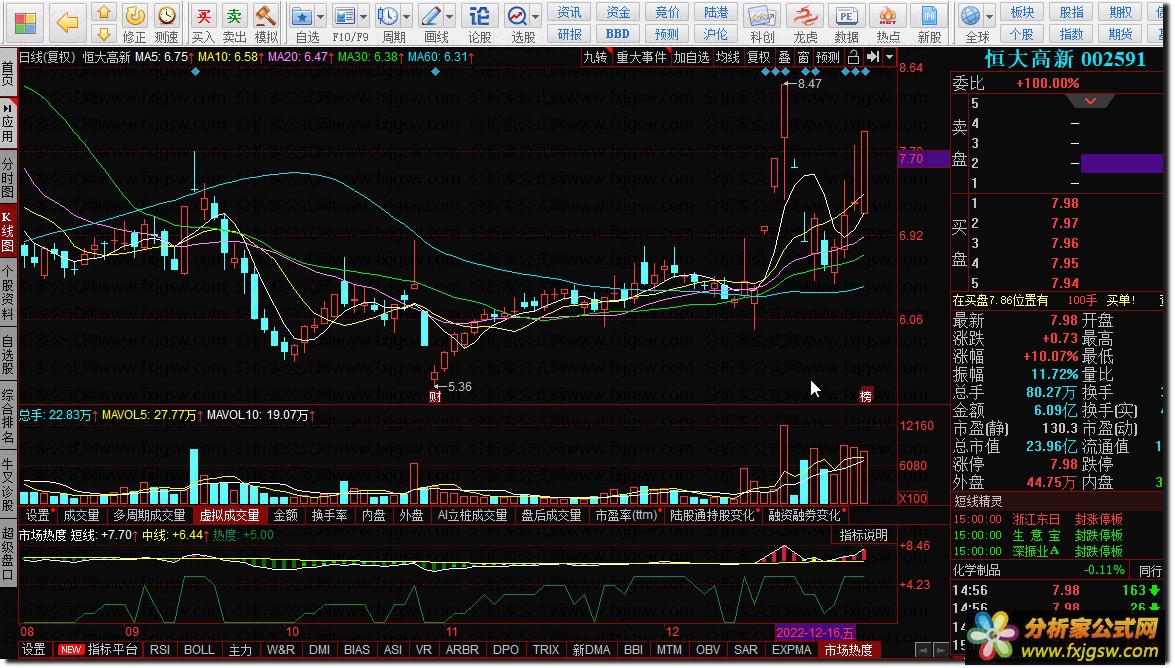
Task: Toggle 均线 moving averages display
Action: (x=727, y=57)
